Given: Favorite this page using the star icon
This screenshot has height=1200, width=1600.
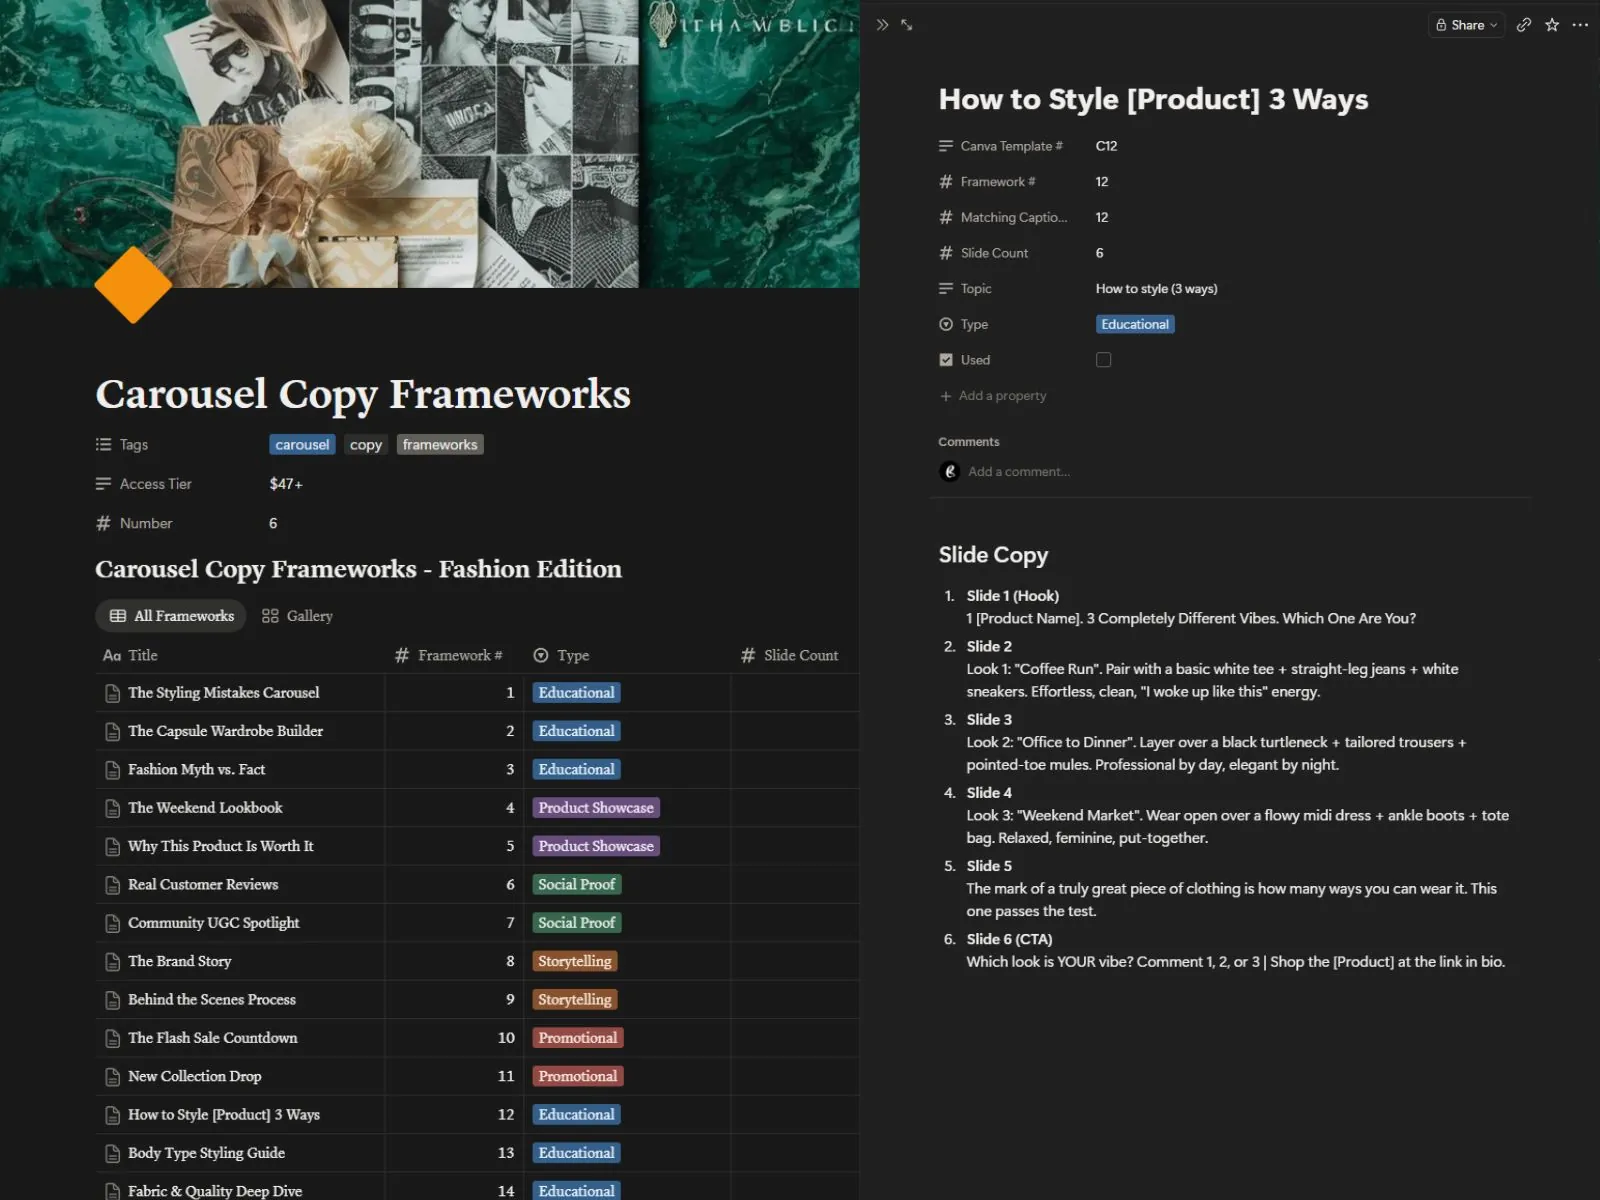Looking at the screenshot, I should pyautogui.click(x=1552, y=25).
